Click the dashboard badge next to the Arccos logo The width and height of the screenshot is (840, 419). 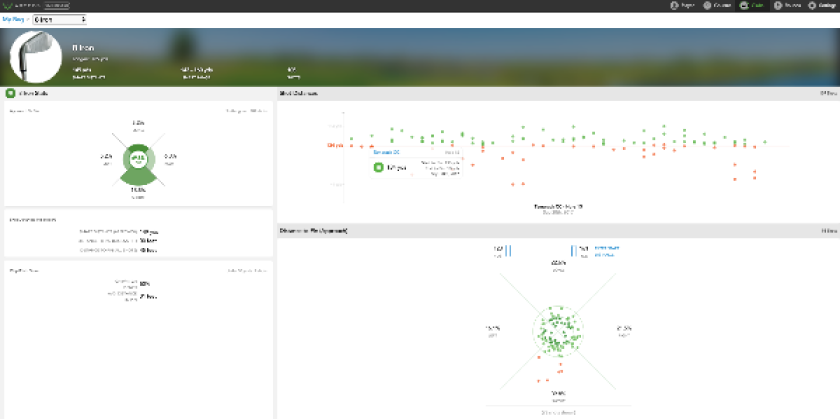coord(57,5)
